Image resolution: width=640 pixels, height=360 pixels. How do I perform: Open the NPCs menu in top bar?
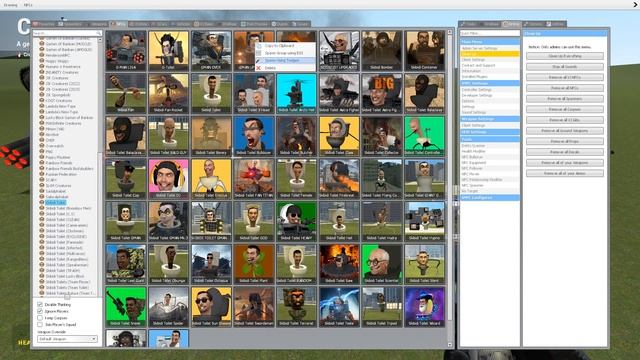pos(28,5)
